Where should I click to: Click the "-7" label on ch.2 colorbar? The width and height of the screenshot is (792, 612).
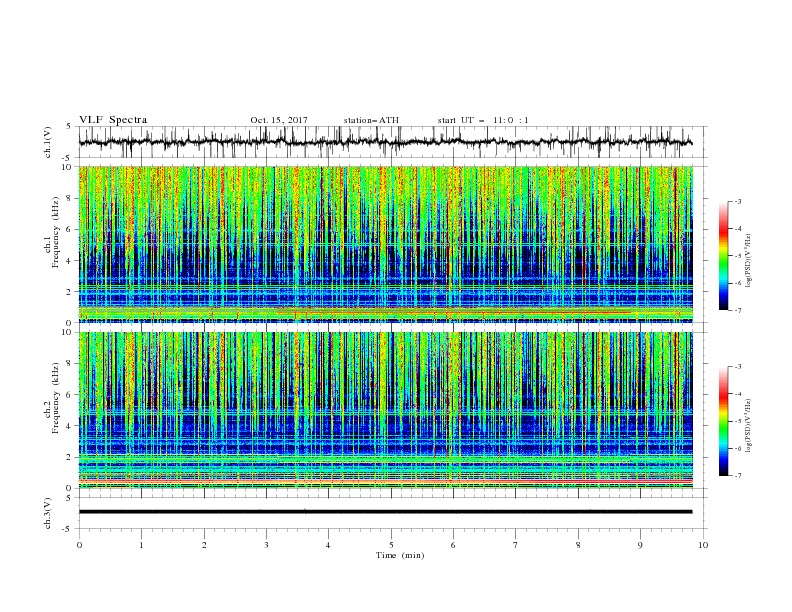point(737,475)
